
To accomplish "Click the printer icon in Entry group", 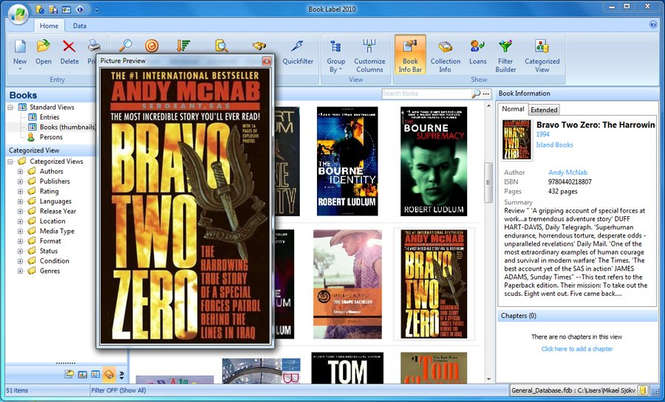I will pos(92,46).
